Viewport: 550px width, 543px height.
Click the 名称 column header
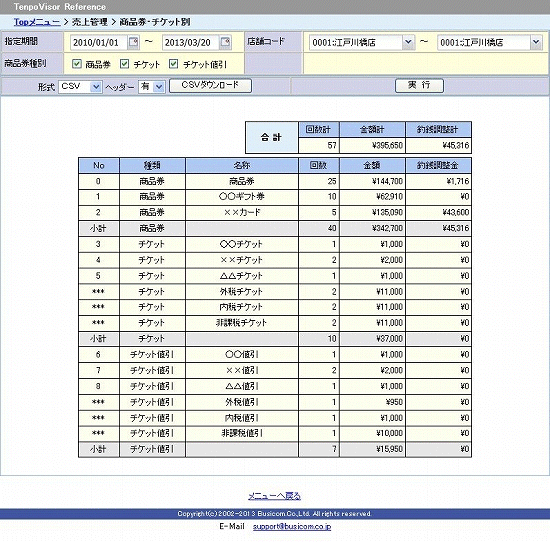pos(242,165)
